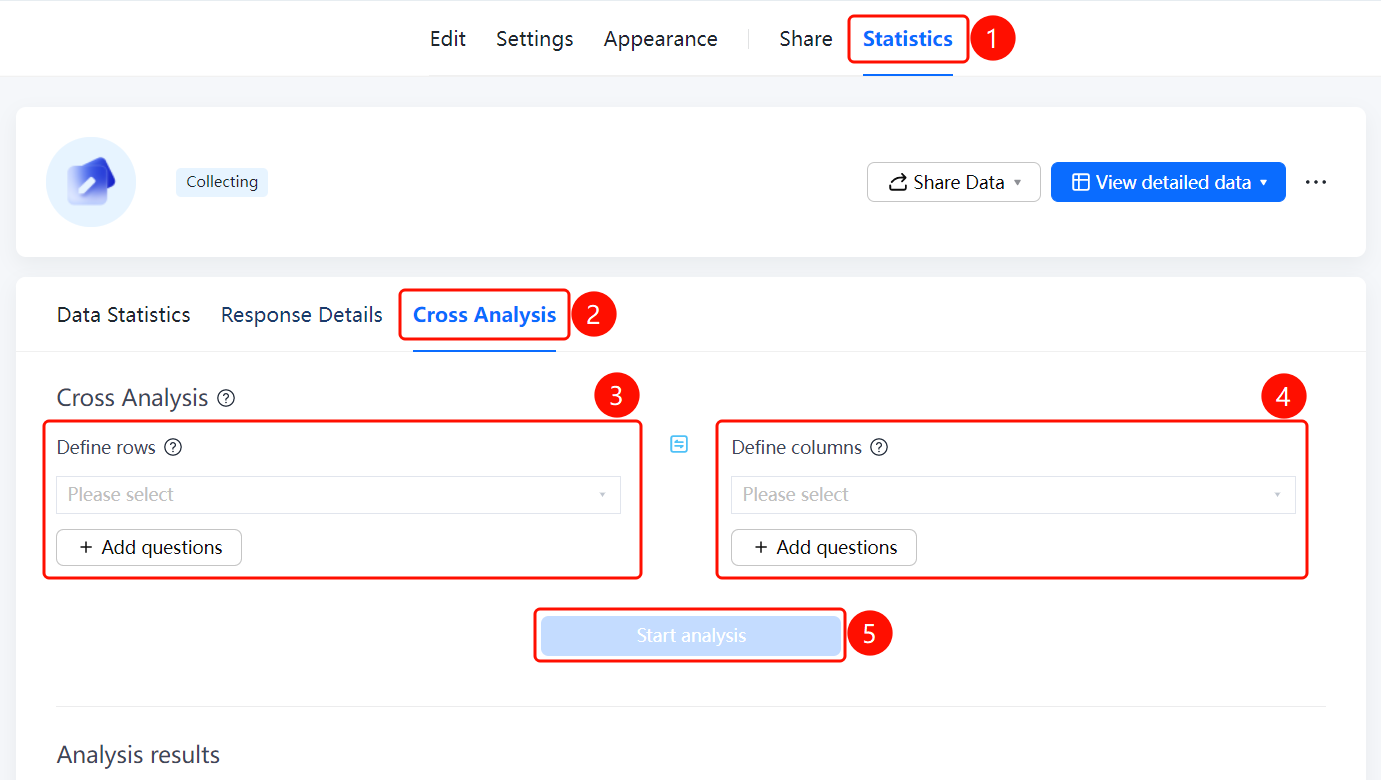
Task: Click the Collecting status badge
Action: coord(222,182)
